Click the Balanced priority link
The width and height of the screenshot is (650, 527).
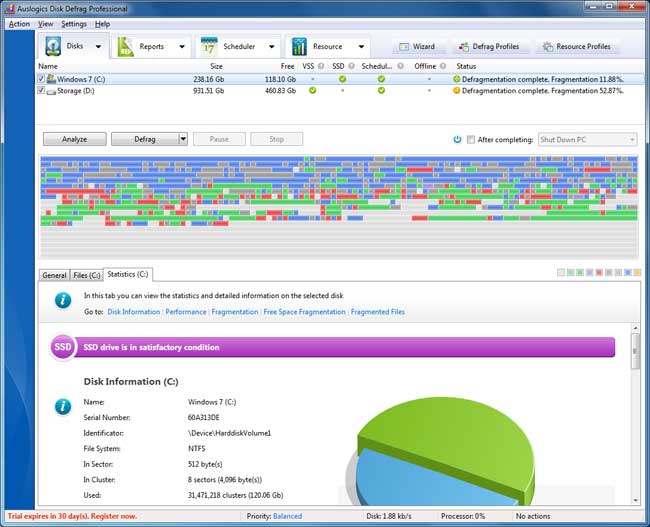287,516
